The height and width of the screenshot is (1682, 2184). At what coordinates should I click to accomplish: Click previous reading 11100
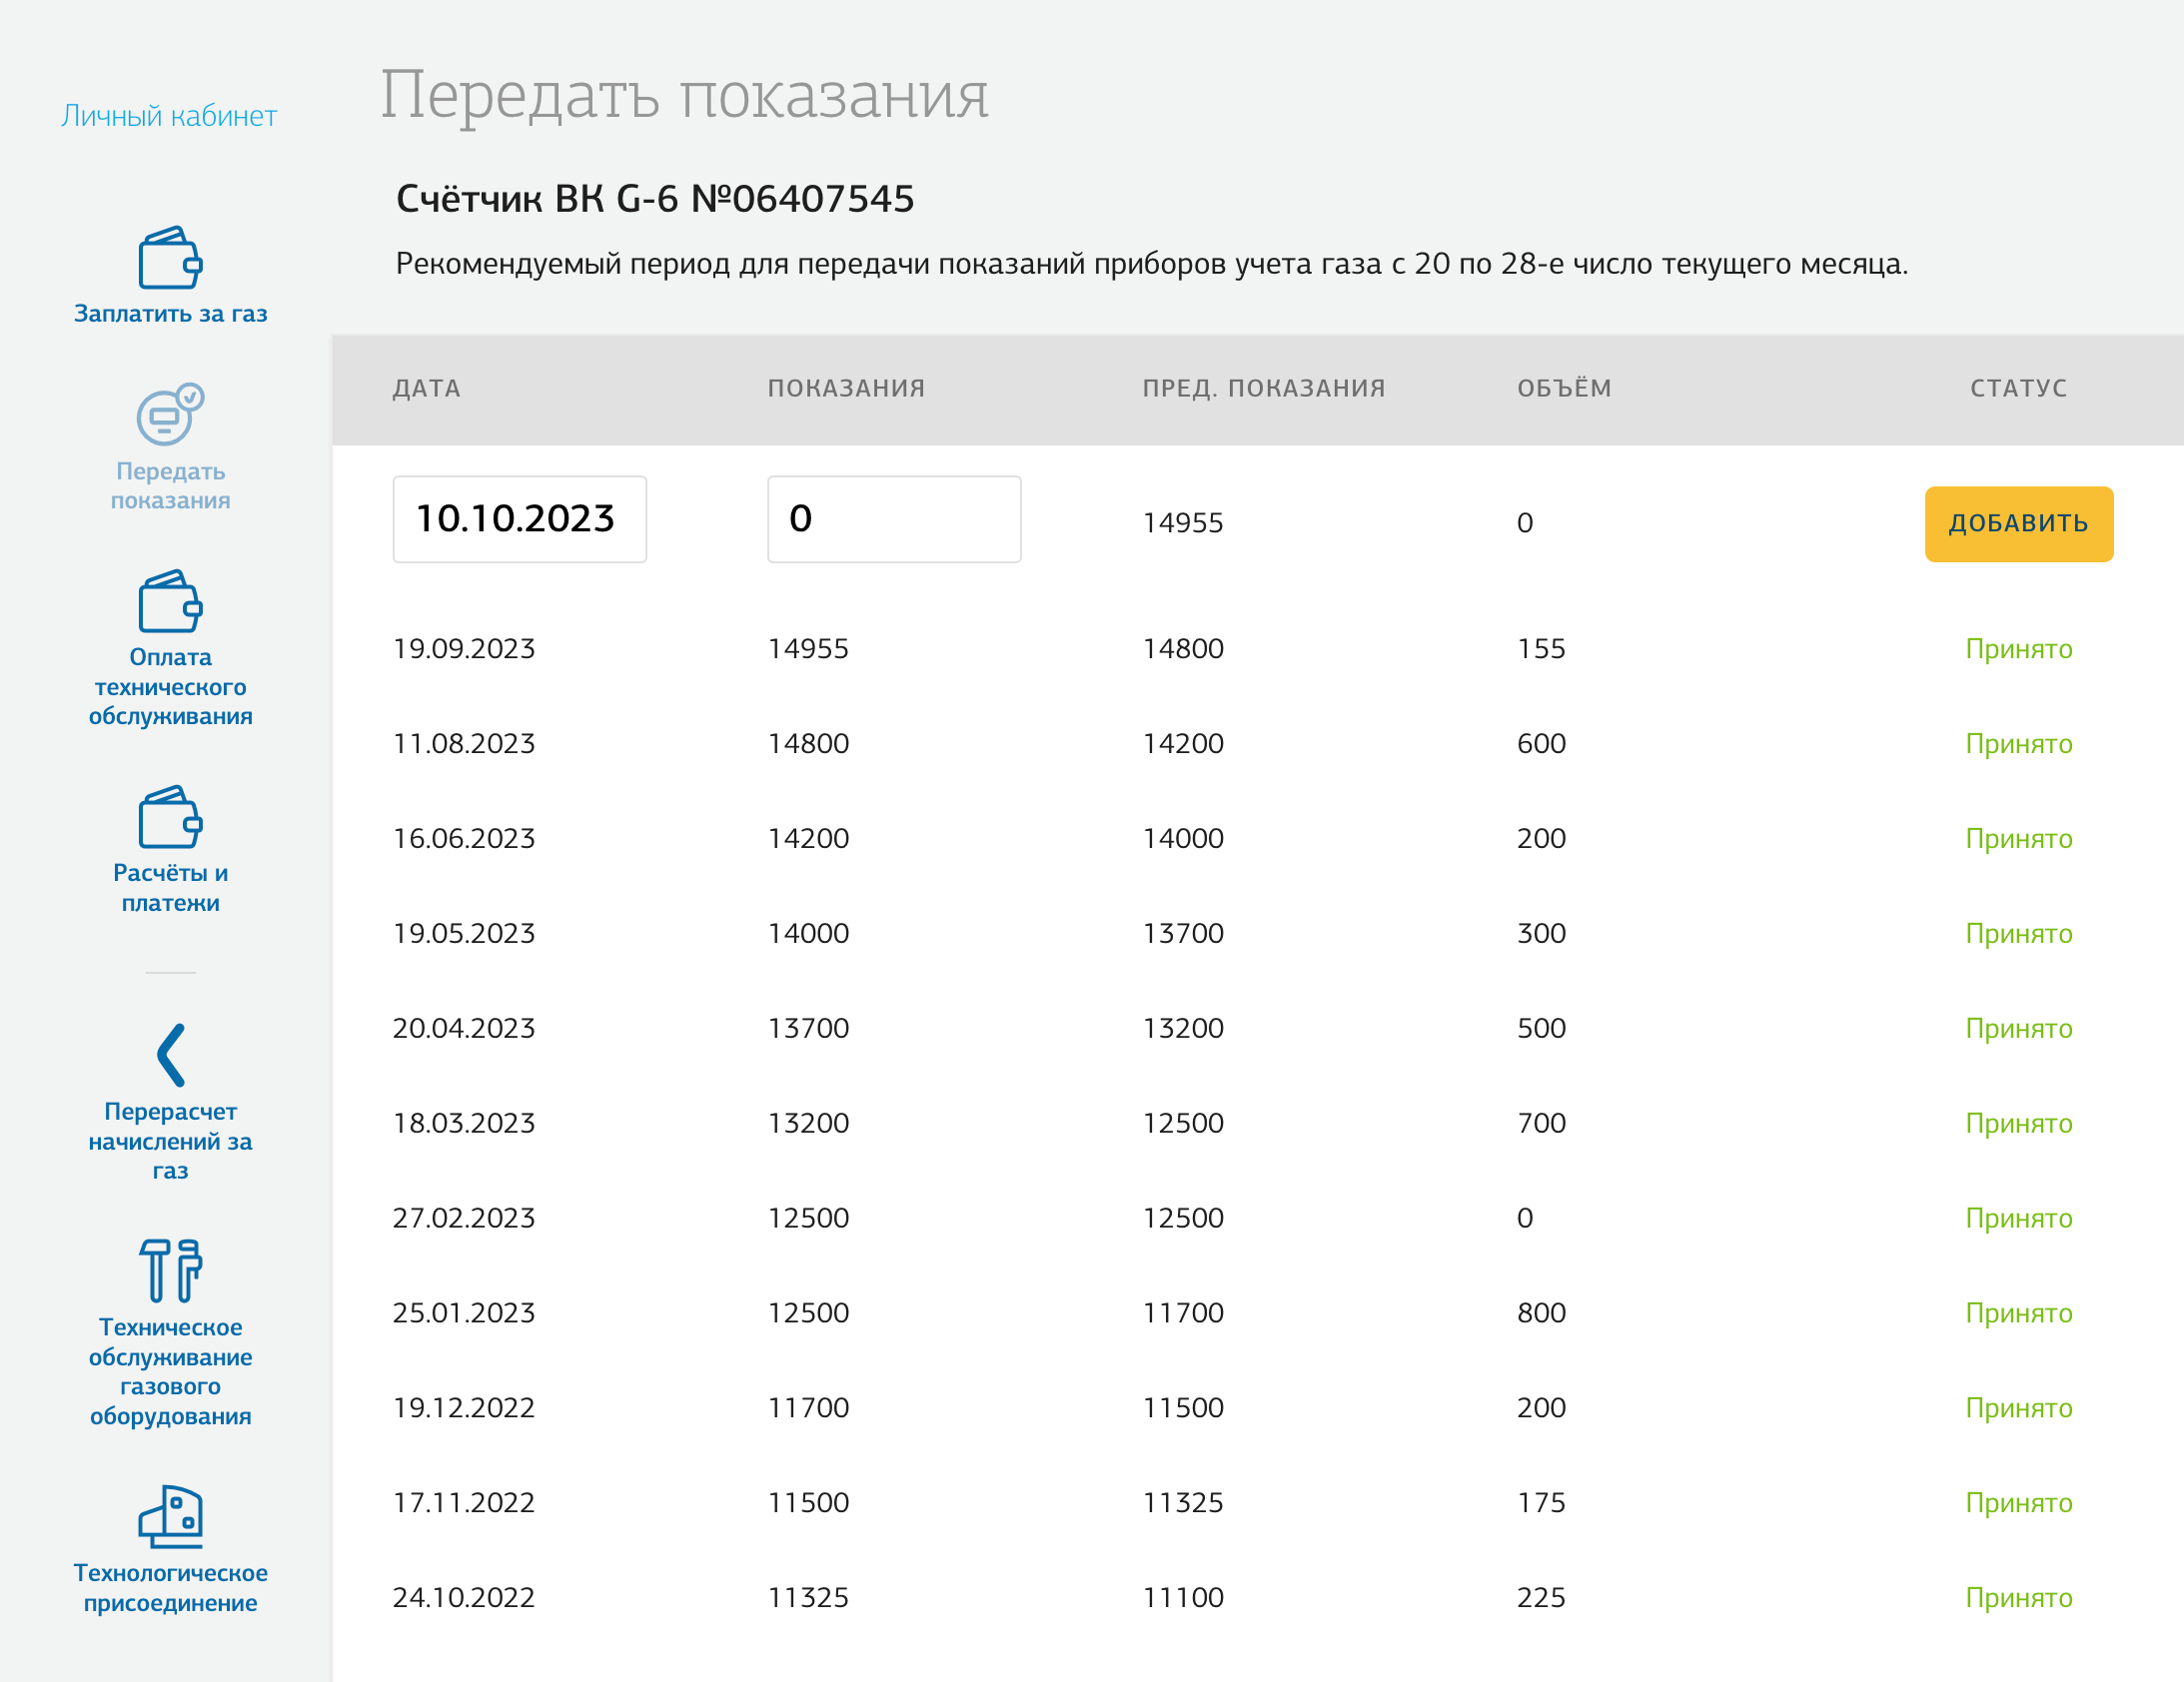point(1183,1598)
